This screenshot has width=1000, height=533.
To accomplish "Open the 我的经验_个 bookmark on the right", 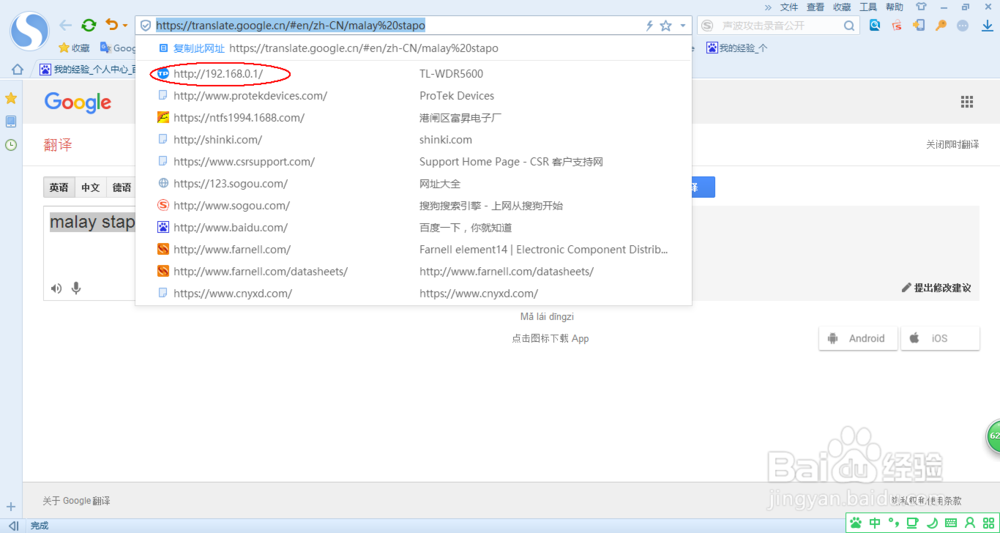I will 737,48.
